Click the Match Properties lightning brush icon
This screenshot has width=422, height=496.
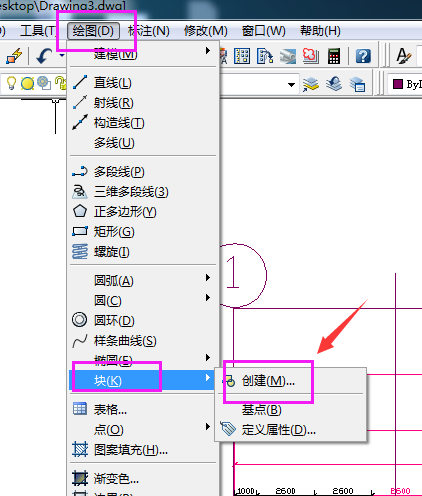coord(14,56)
